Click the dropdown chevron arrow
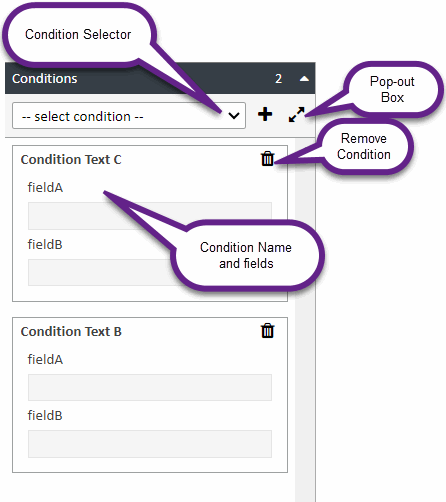The height and width of the screenshot is (502, 446). 234,116
